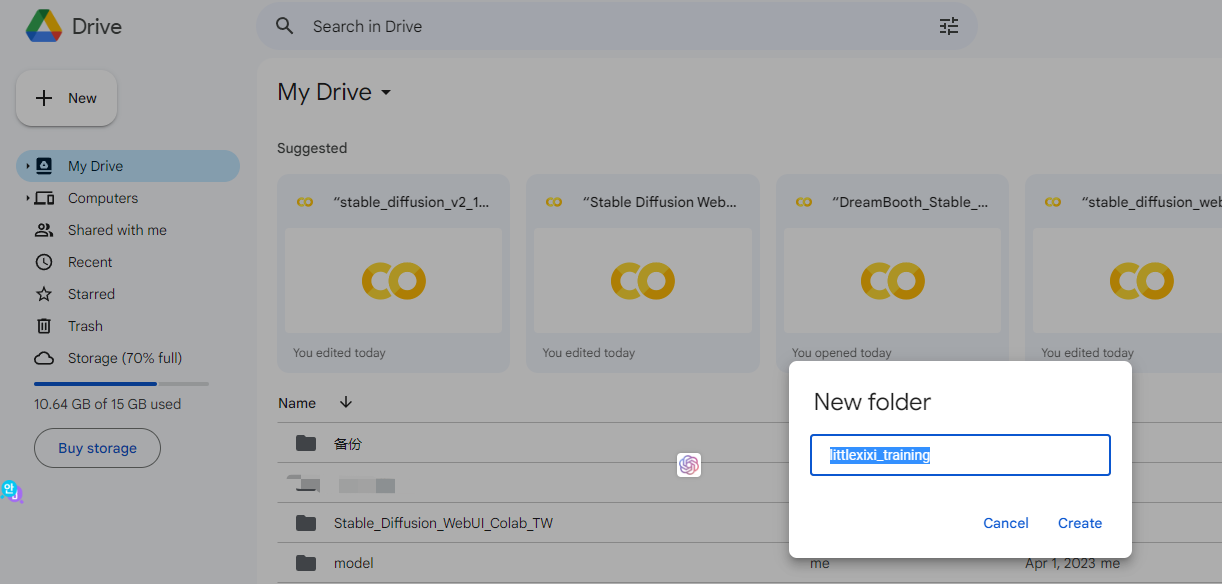The height and width of the screenshot is (584, 1222).
Task: Click the 10.64 GB of 15 GB used text
Action: tap(108, 404)
